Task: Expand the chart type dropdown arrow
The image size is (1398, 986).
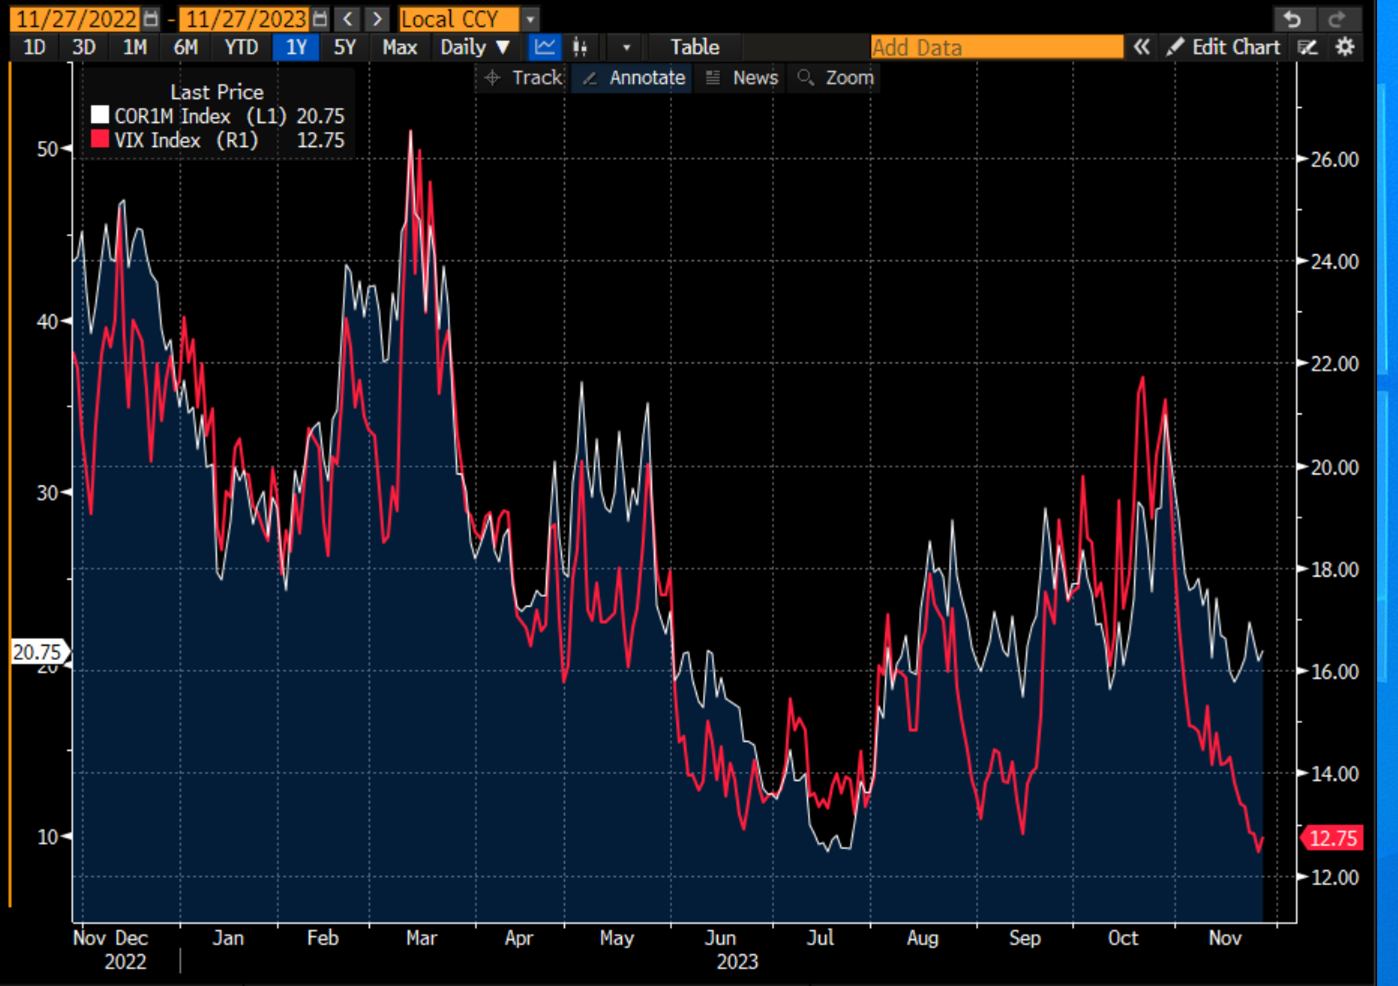Action: click(x=626, y=47)
